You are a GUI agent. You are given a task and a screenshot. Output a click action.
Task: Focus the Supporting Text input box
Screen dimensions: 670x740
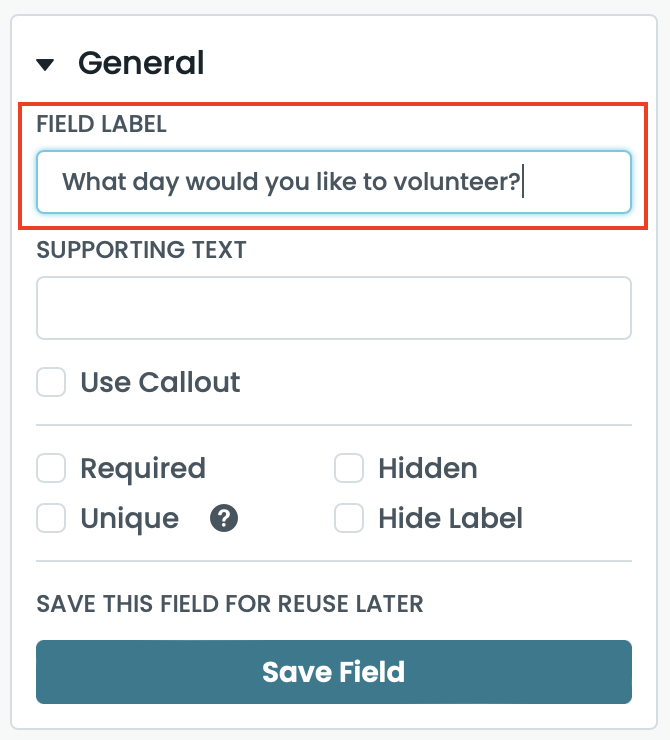333,308
